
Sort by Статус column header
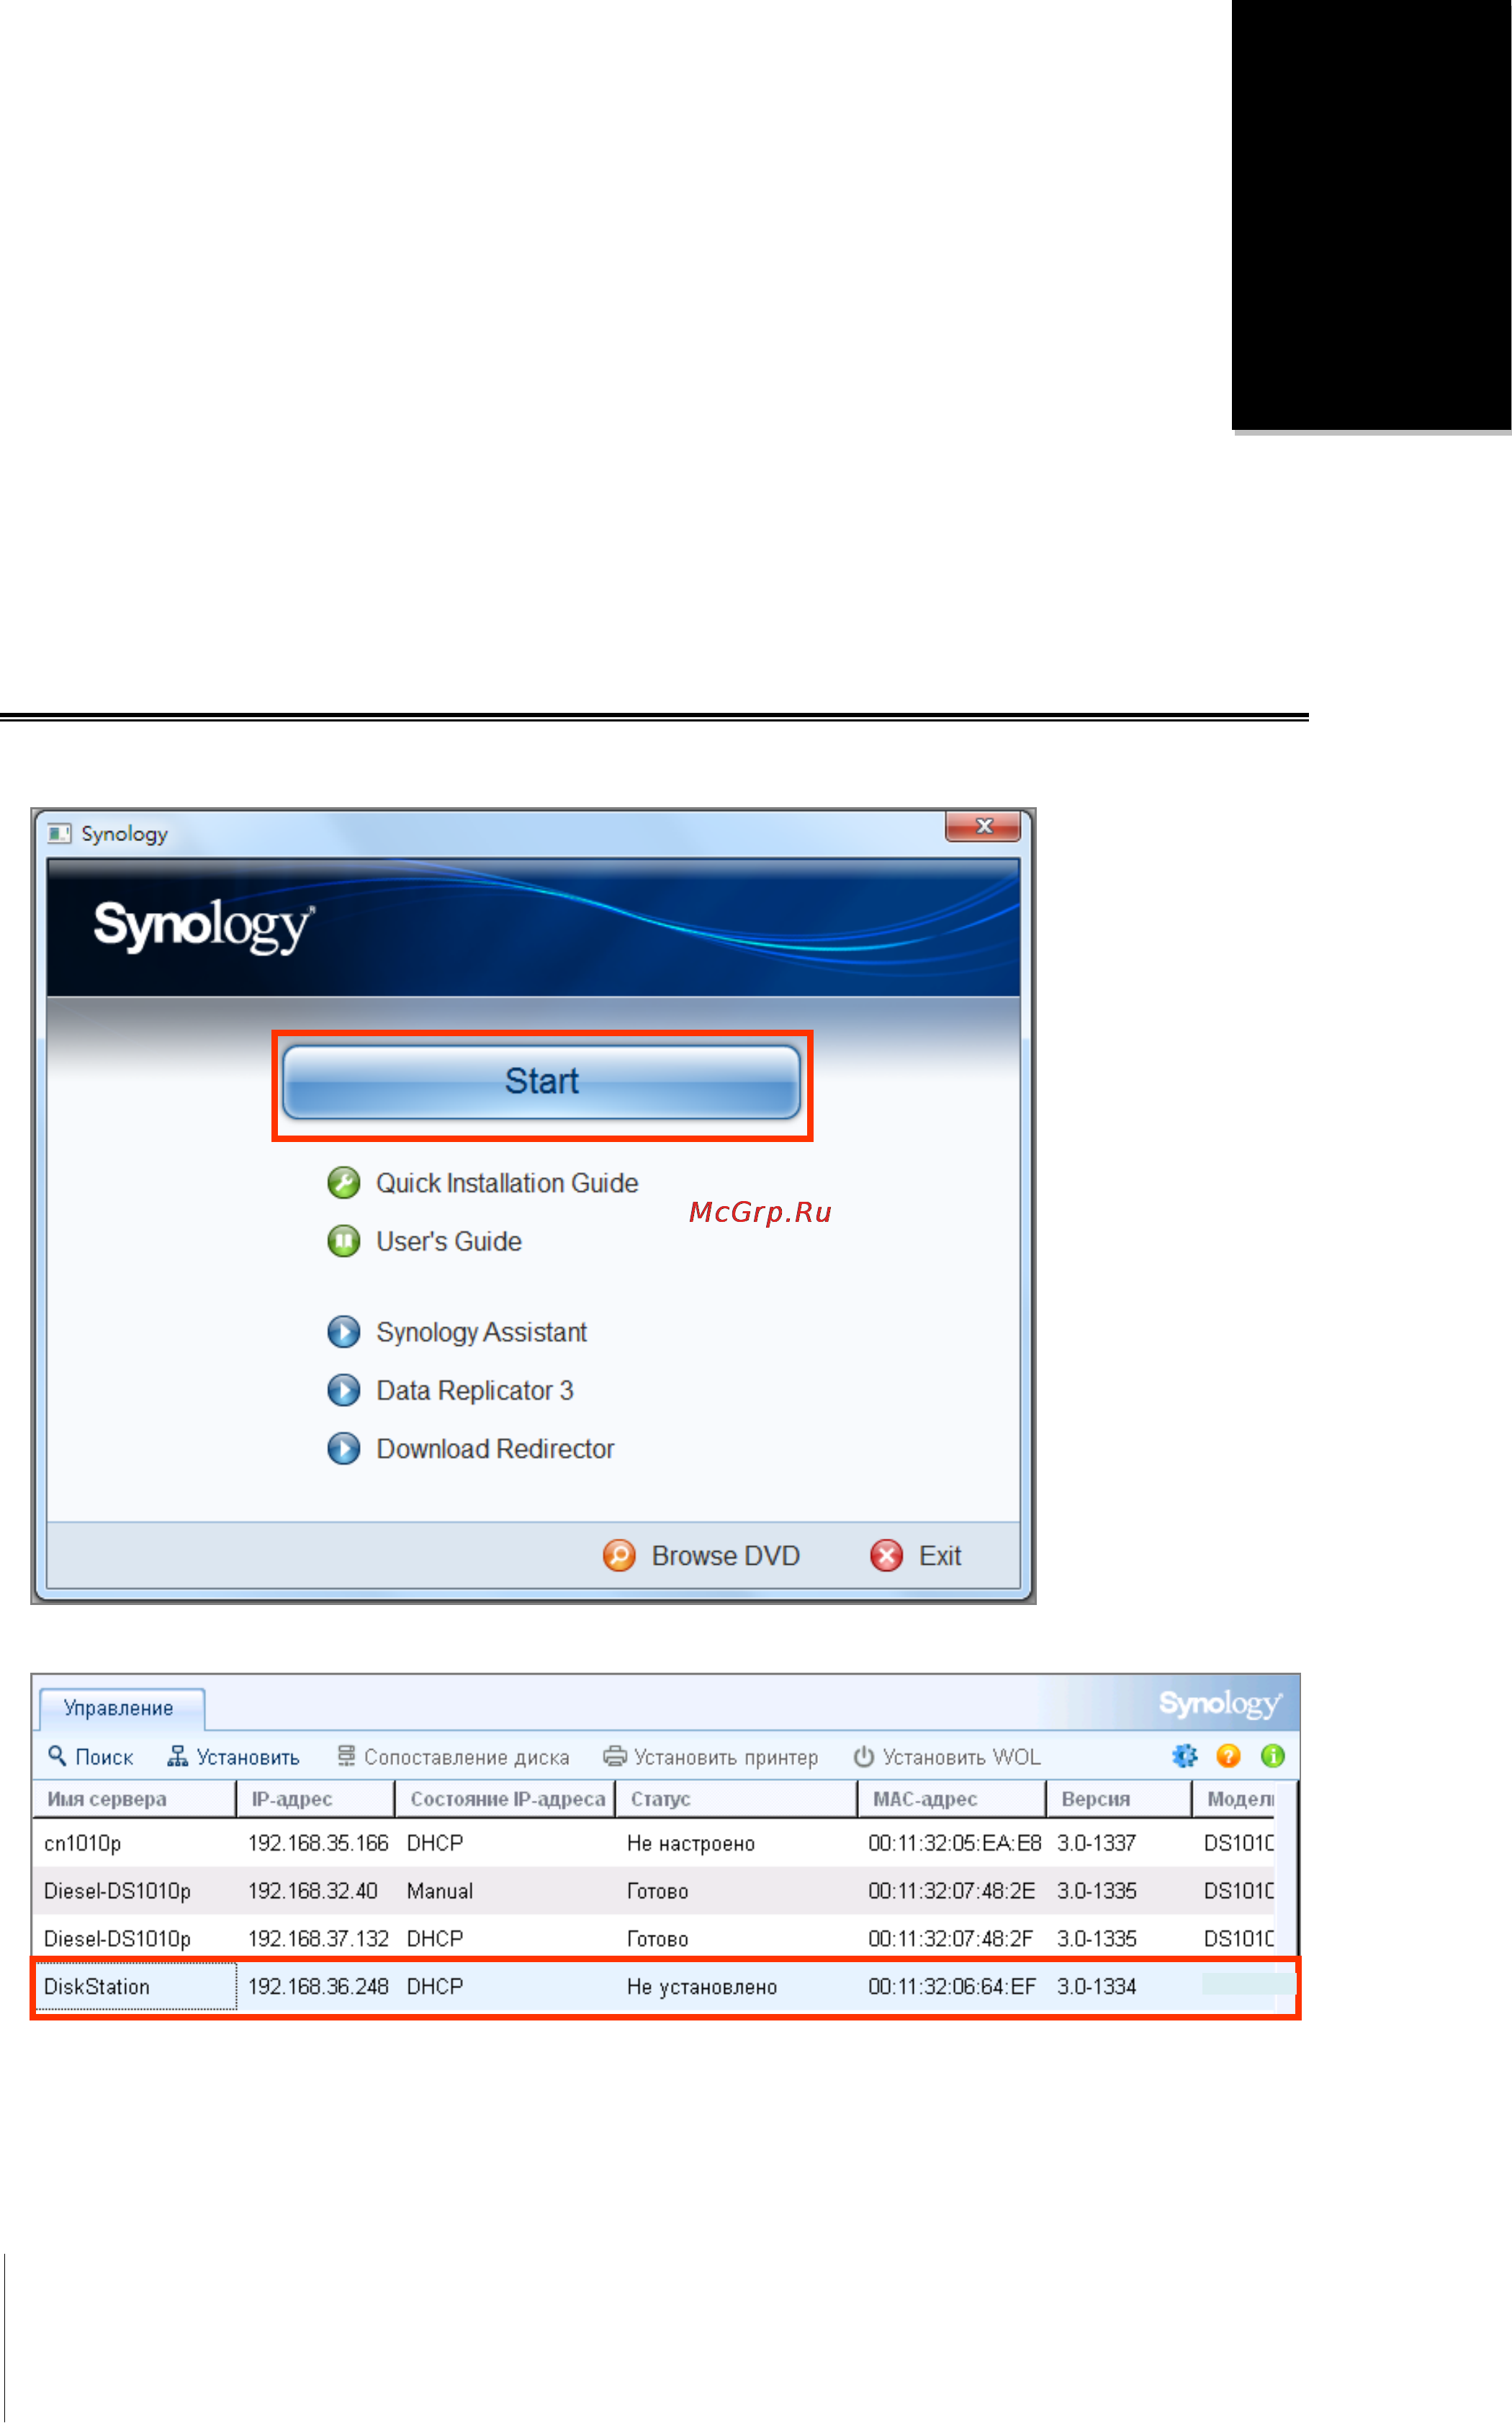737,1799
